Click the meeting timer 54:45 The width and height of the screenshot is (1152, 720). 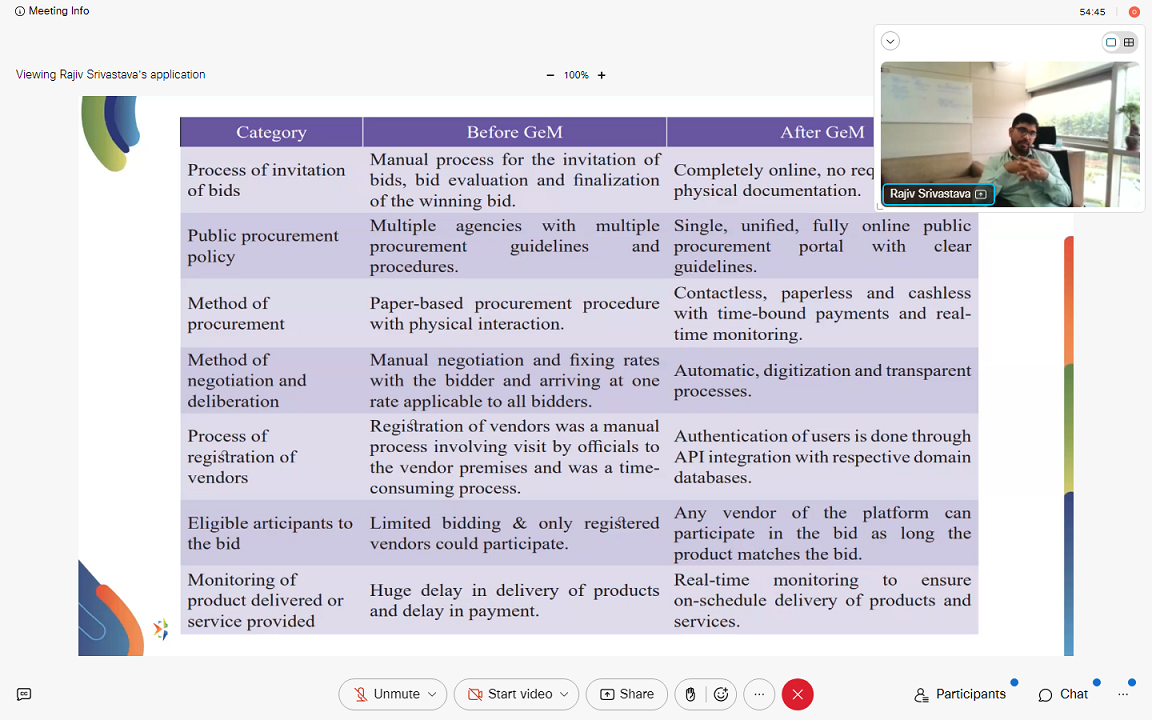(x=1092, y=12)
